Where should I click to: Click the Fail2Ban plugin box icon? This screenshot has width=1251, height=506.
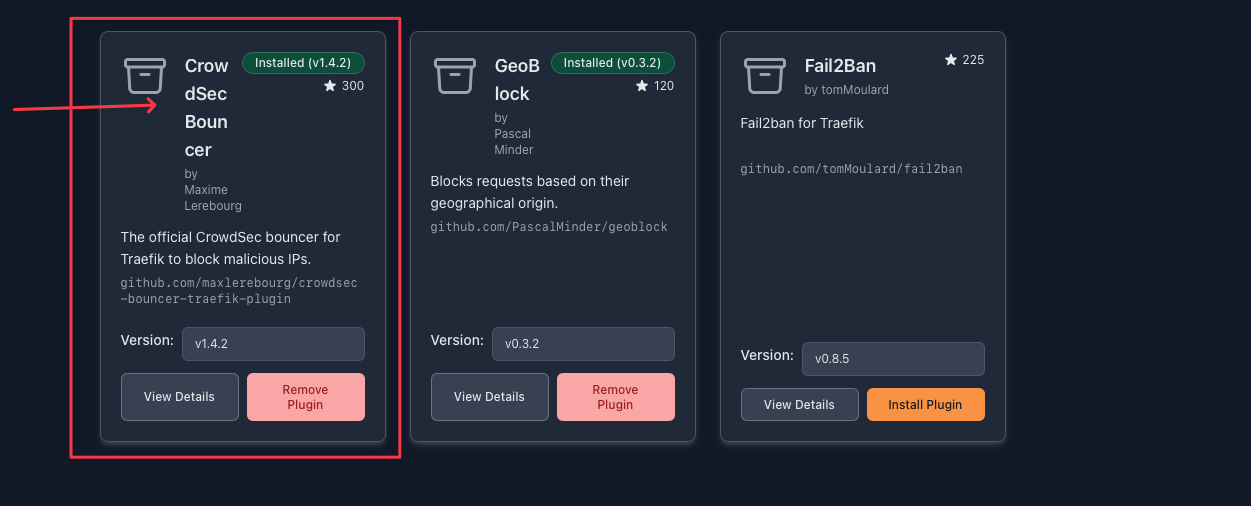[764, 77]
